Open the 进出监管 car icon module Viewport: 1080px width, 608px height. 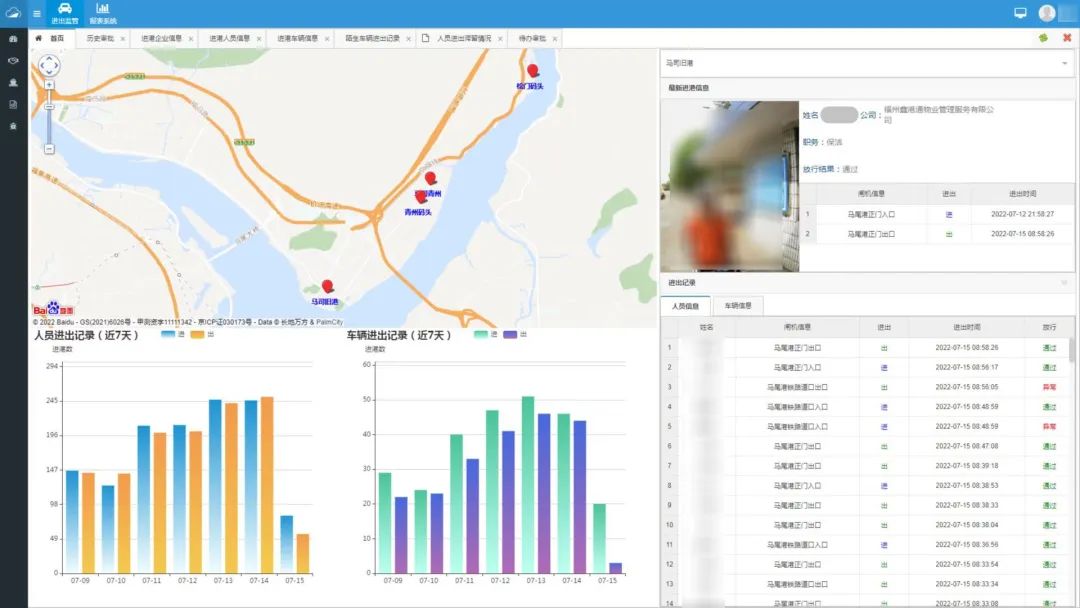coord(64,13)
